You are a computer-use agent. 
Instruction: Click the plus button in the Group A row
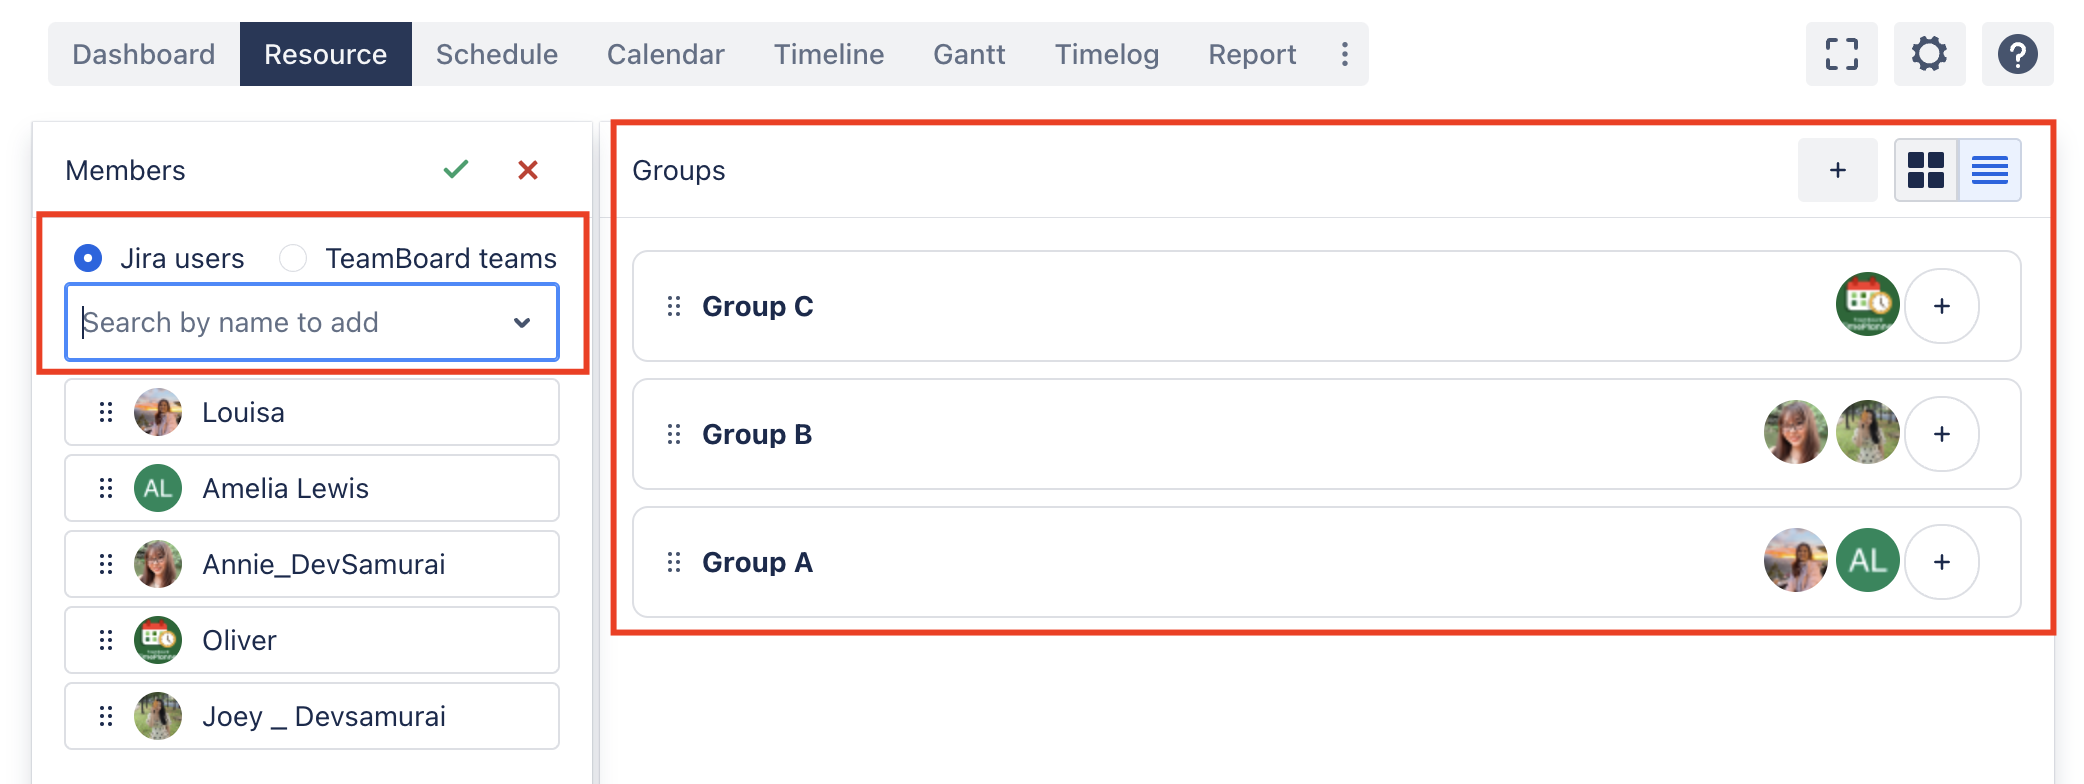(1941, 562)
